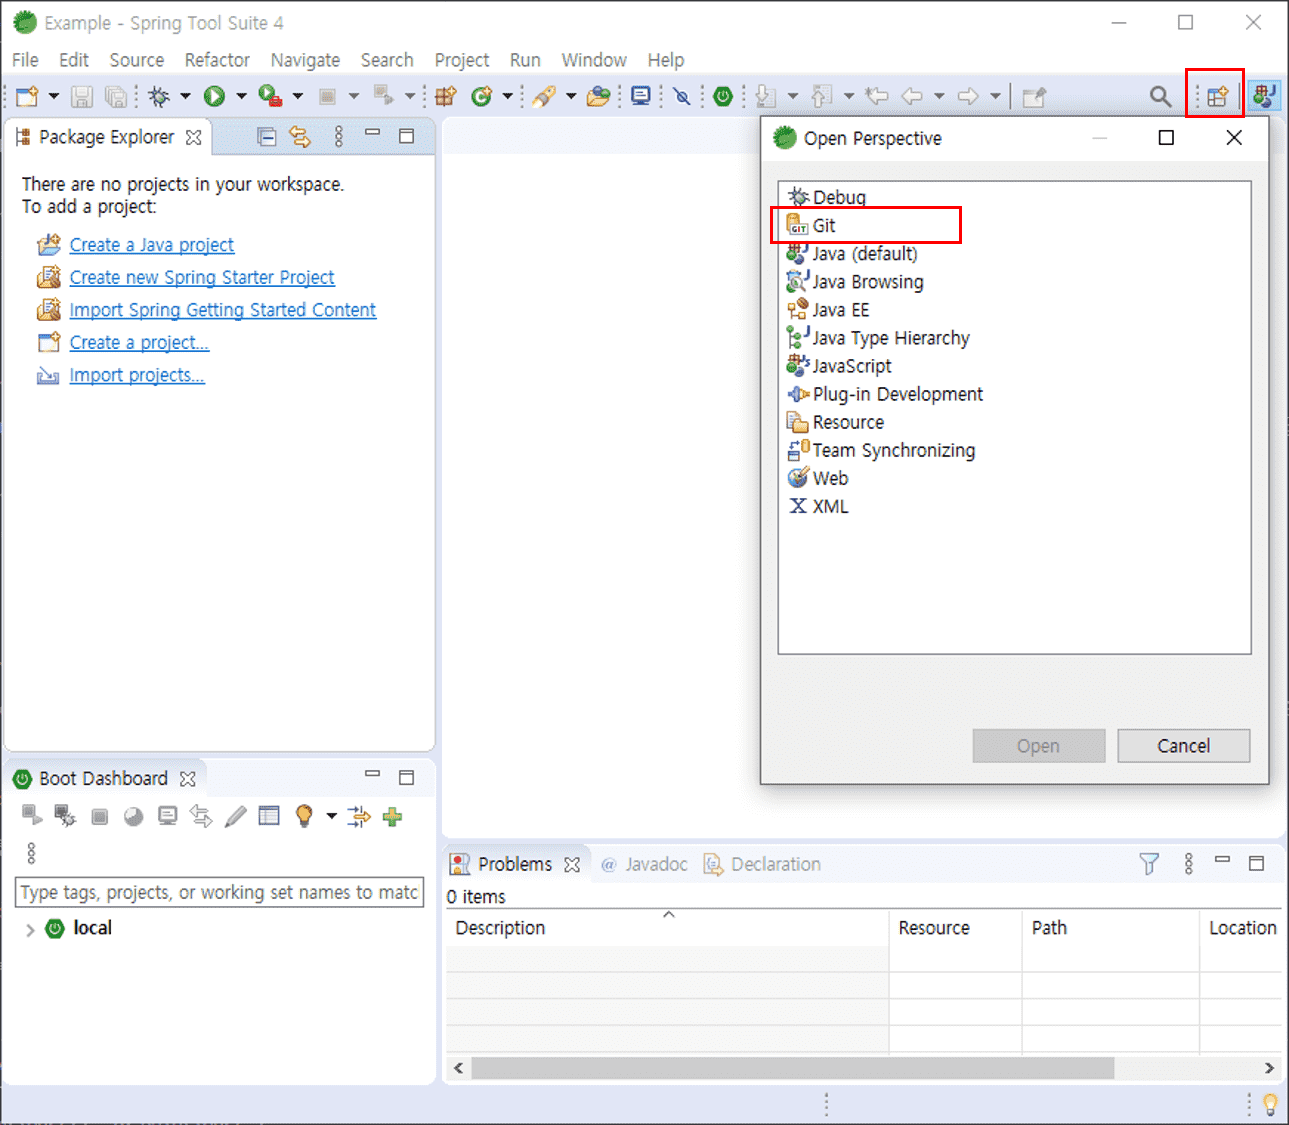Open the Navigate menu
1289x1125 pixels.
click(305, 60)
